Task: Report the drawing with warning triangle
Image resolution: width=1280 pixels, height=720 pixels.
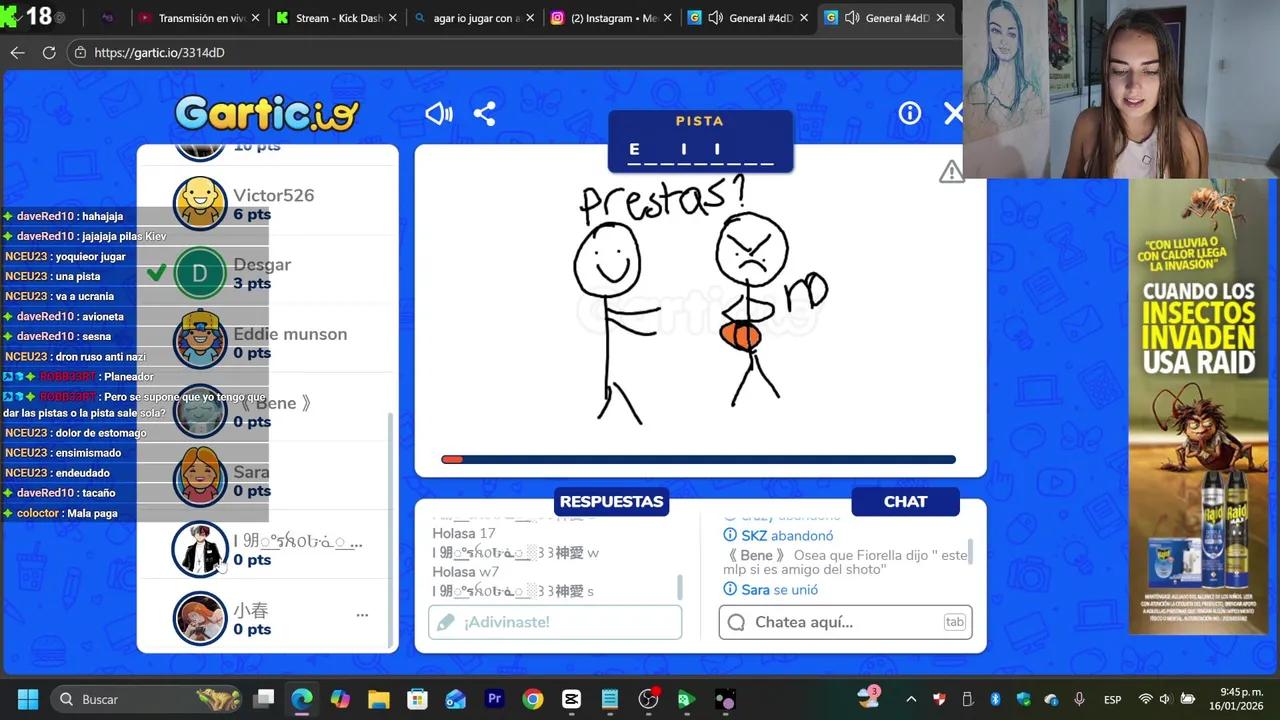Action: (951, 172)
